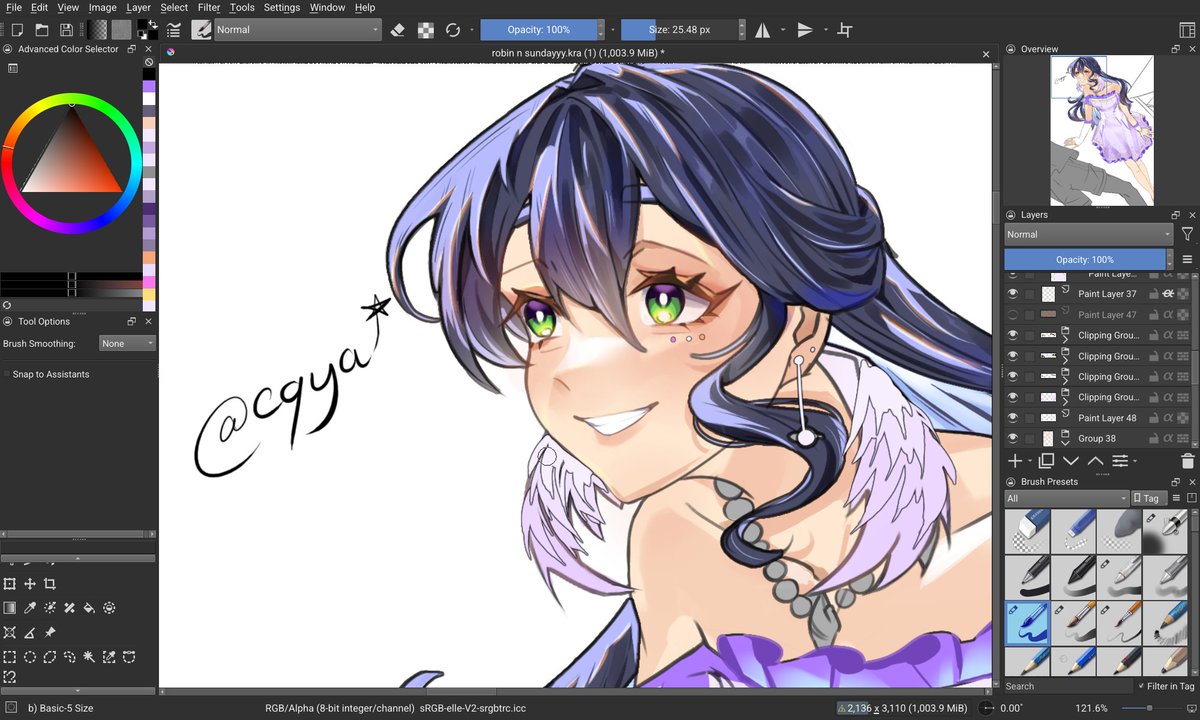Toggle eraser mode in the toolbar
This screenshot has width=1200, height=720.
click(398, 30)
